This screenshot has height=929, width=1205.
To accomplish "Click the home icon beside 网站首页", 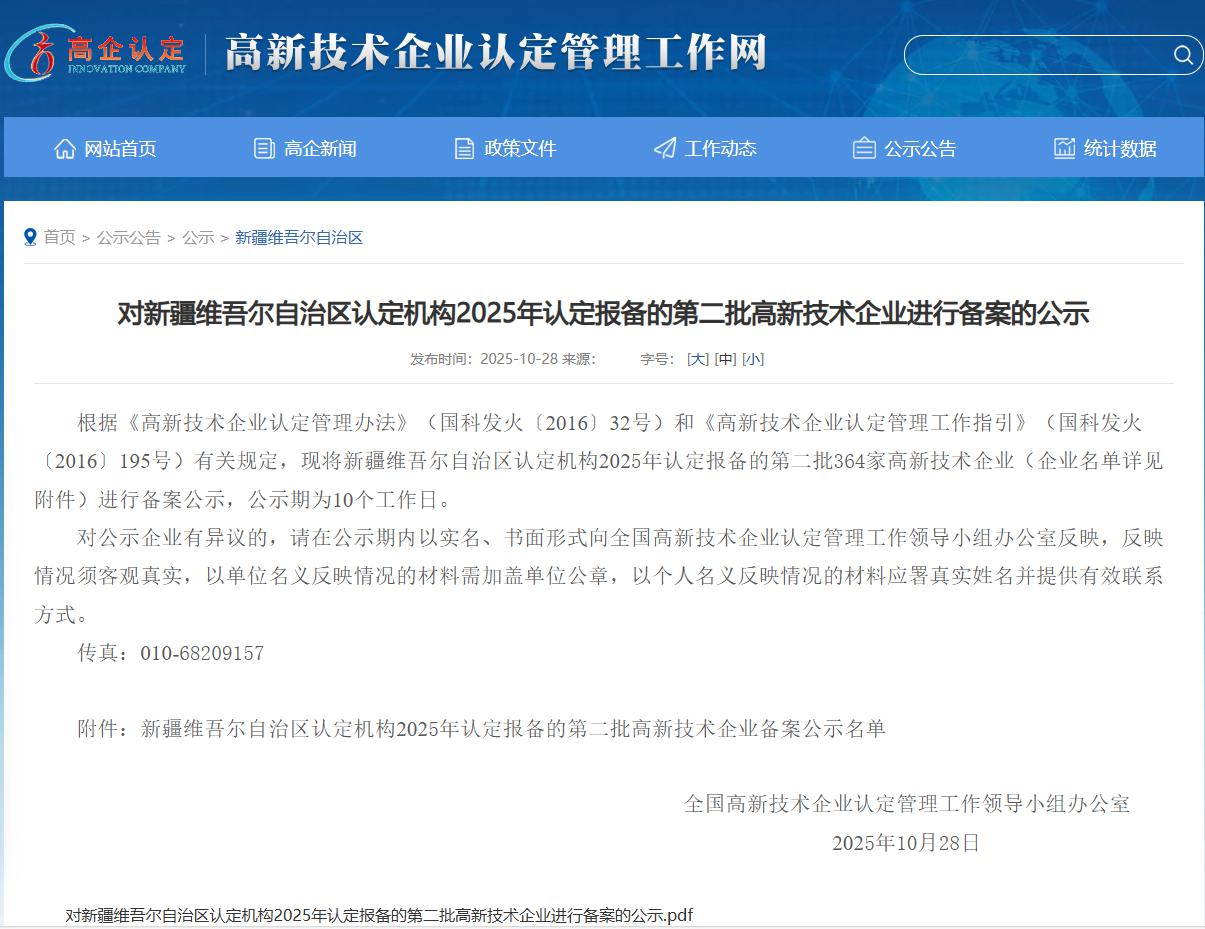I will 65,149.
